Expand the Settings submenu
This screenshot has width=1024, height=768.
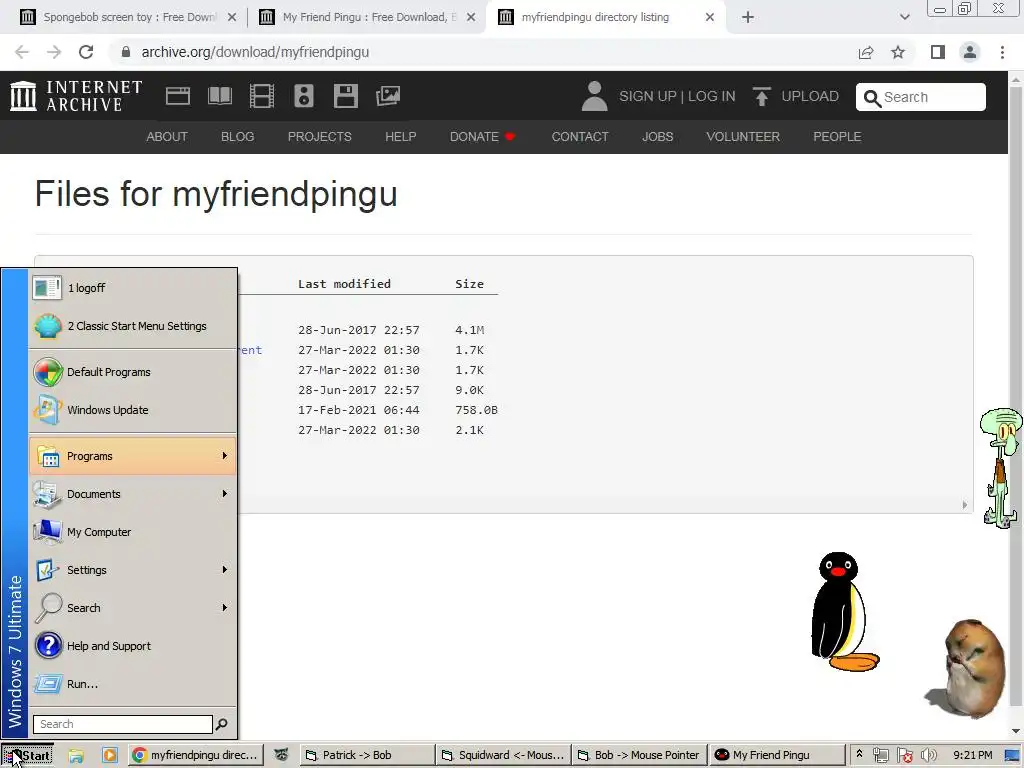click(133, 569)
